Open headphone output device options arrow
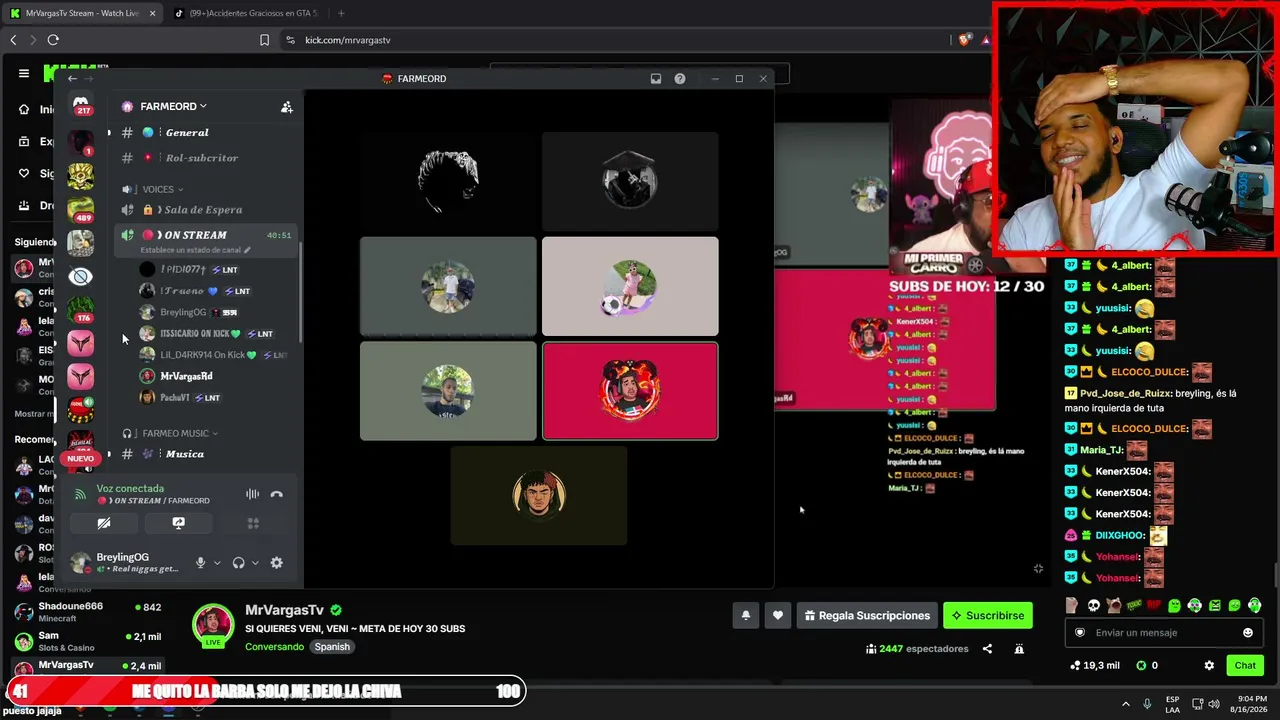The width and height of the screenshot is (1280, 720). click(x=255, y=563)
